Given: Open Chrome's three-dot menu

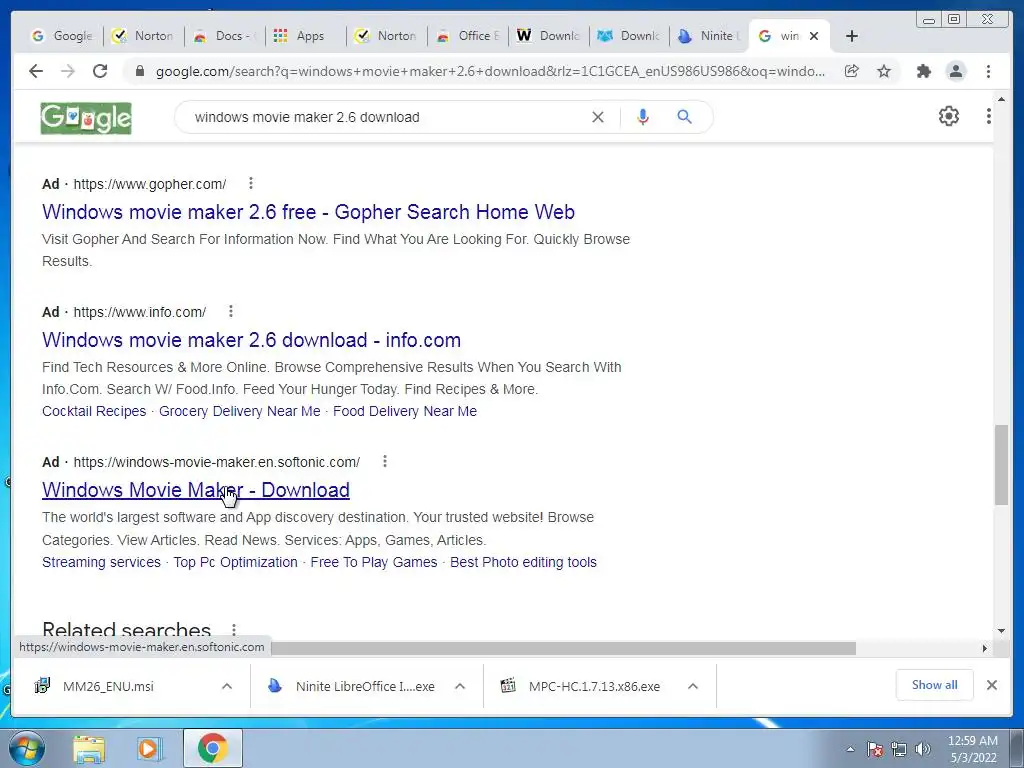Looking at the screenshot, I should pos(988,71).
